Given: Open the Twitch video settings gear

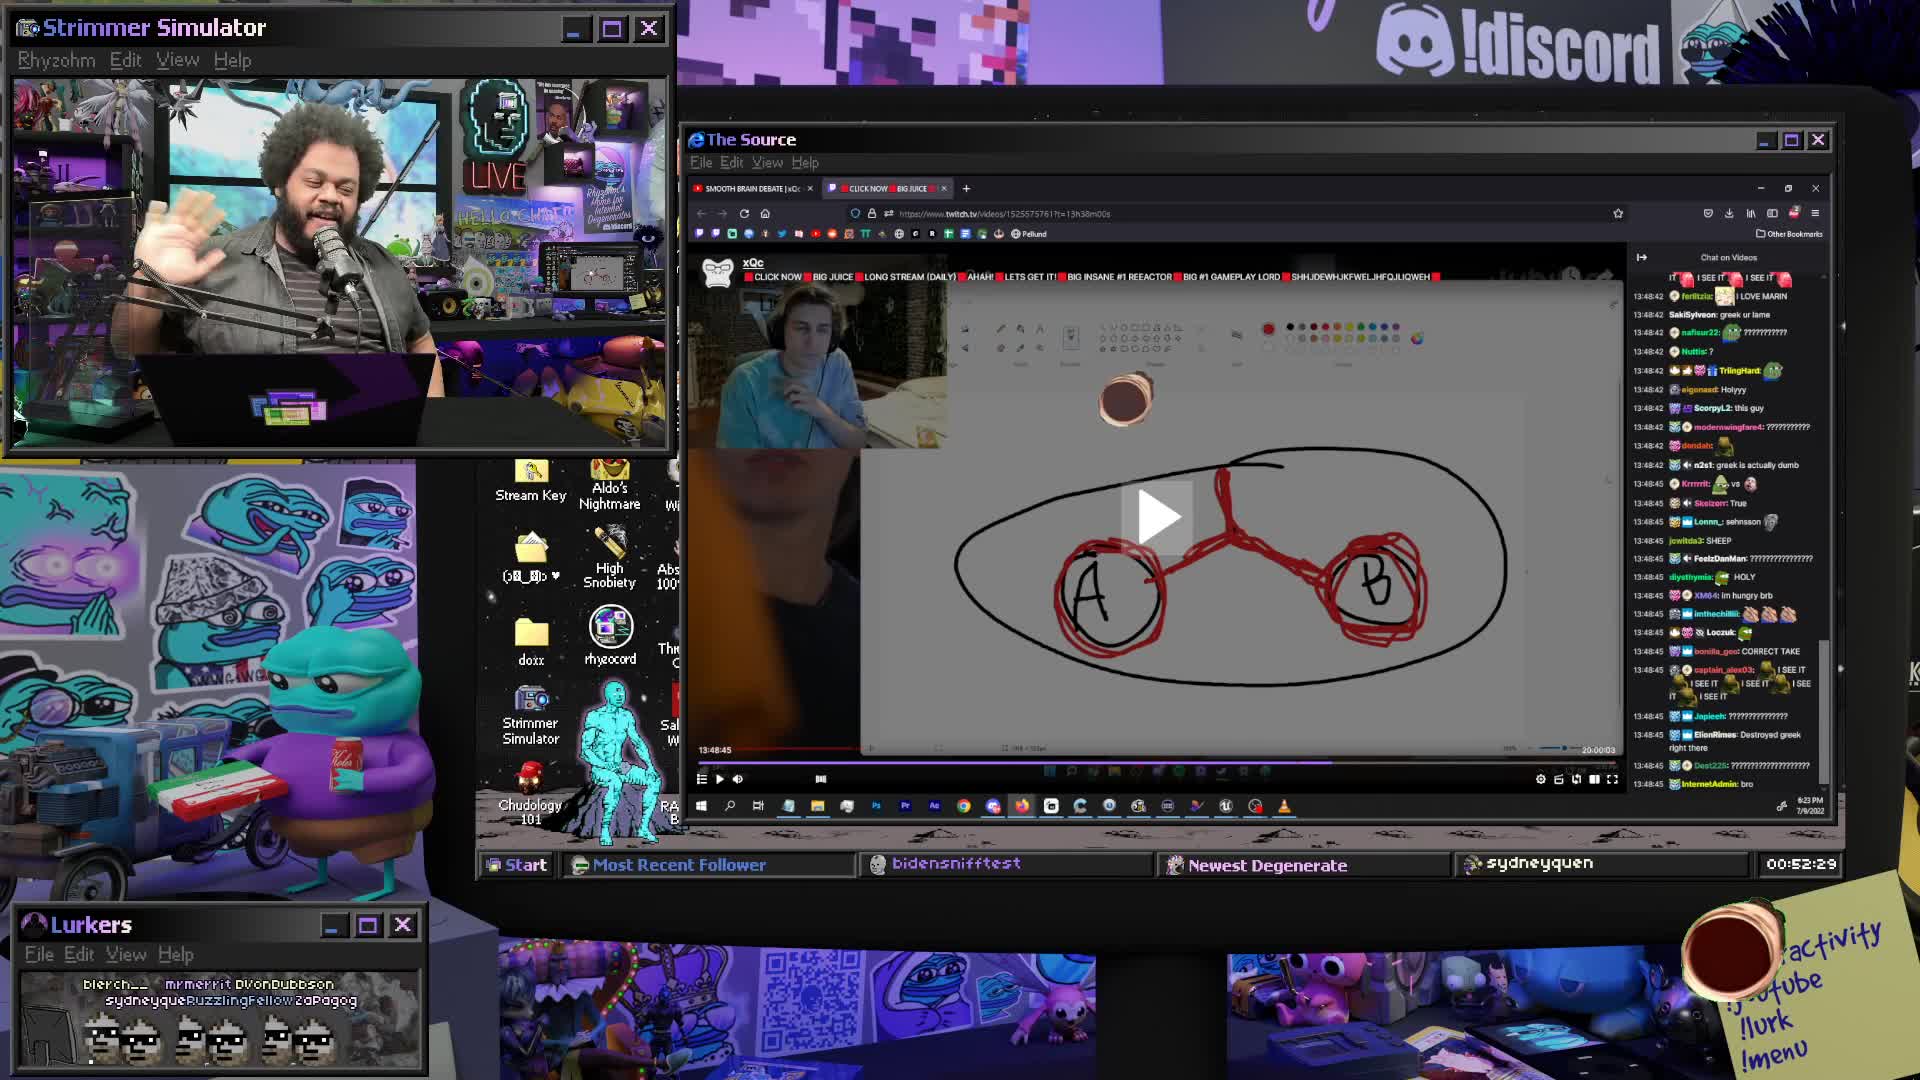Looking at the screenshot, I should click(1541, 779).
